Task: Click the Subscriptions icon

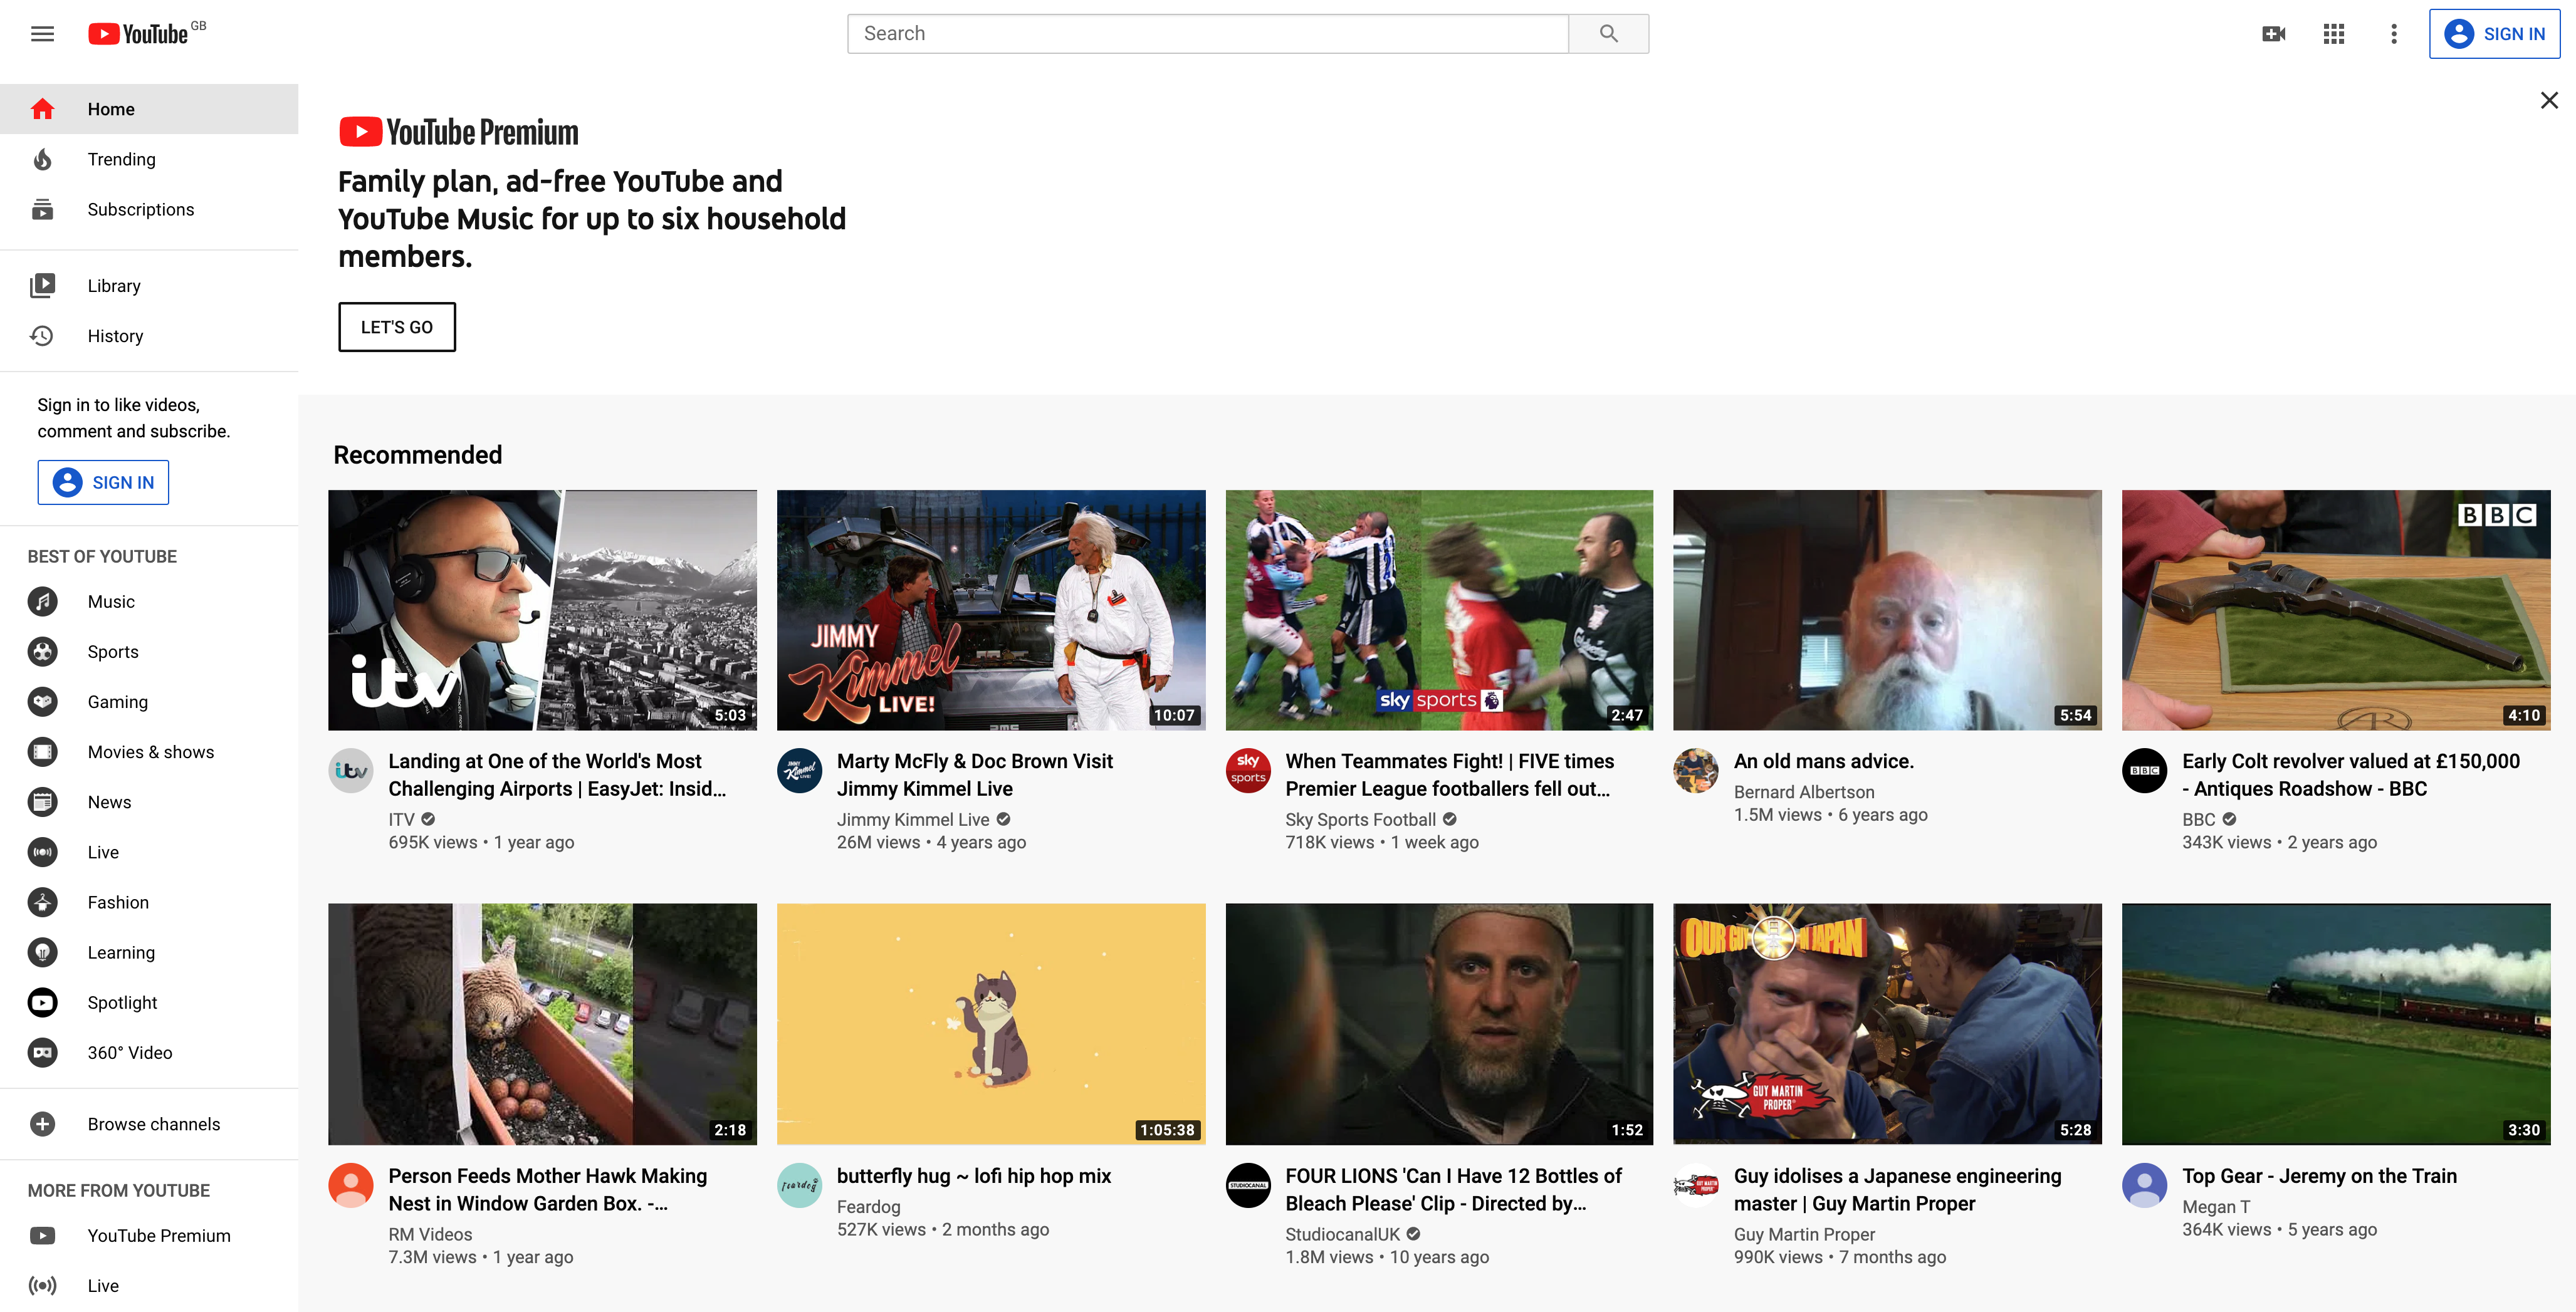Action: (x=42, y=209)
